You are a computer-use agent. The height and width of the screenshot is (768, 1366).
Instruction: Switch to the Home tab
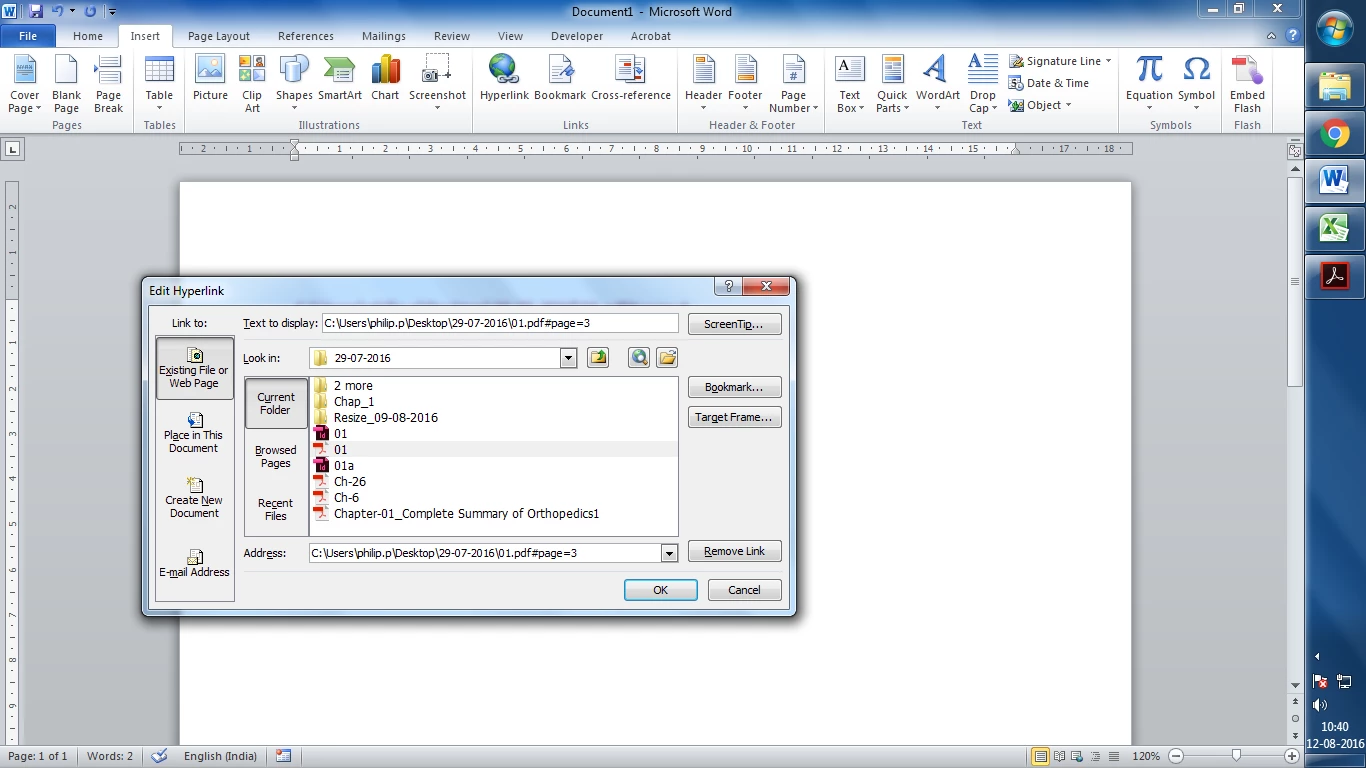88,36
